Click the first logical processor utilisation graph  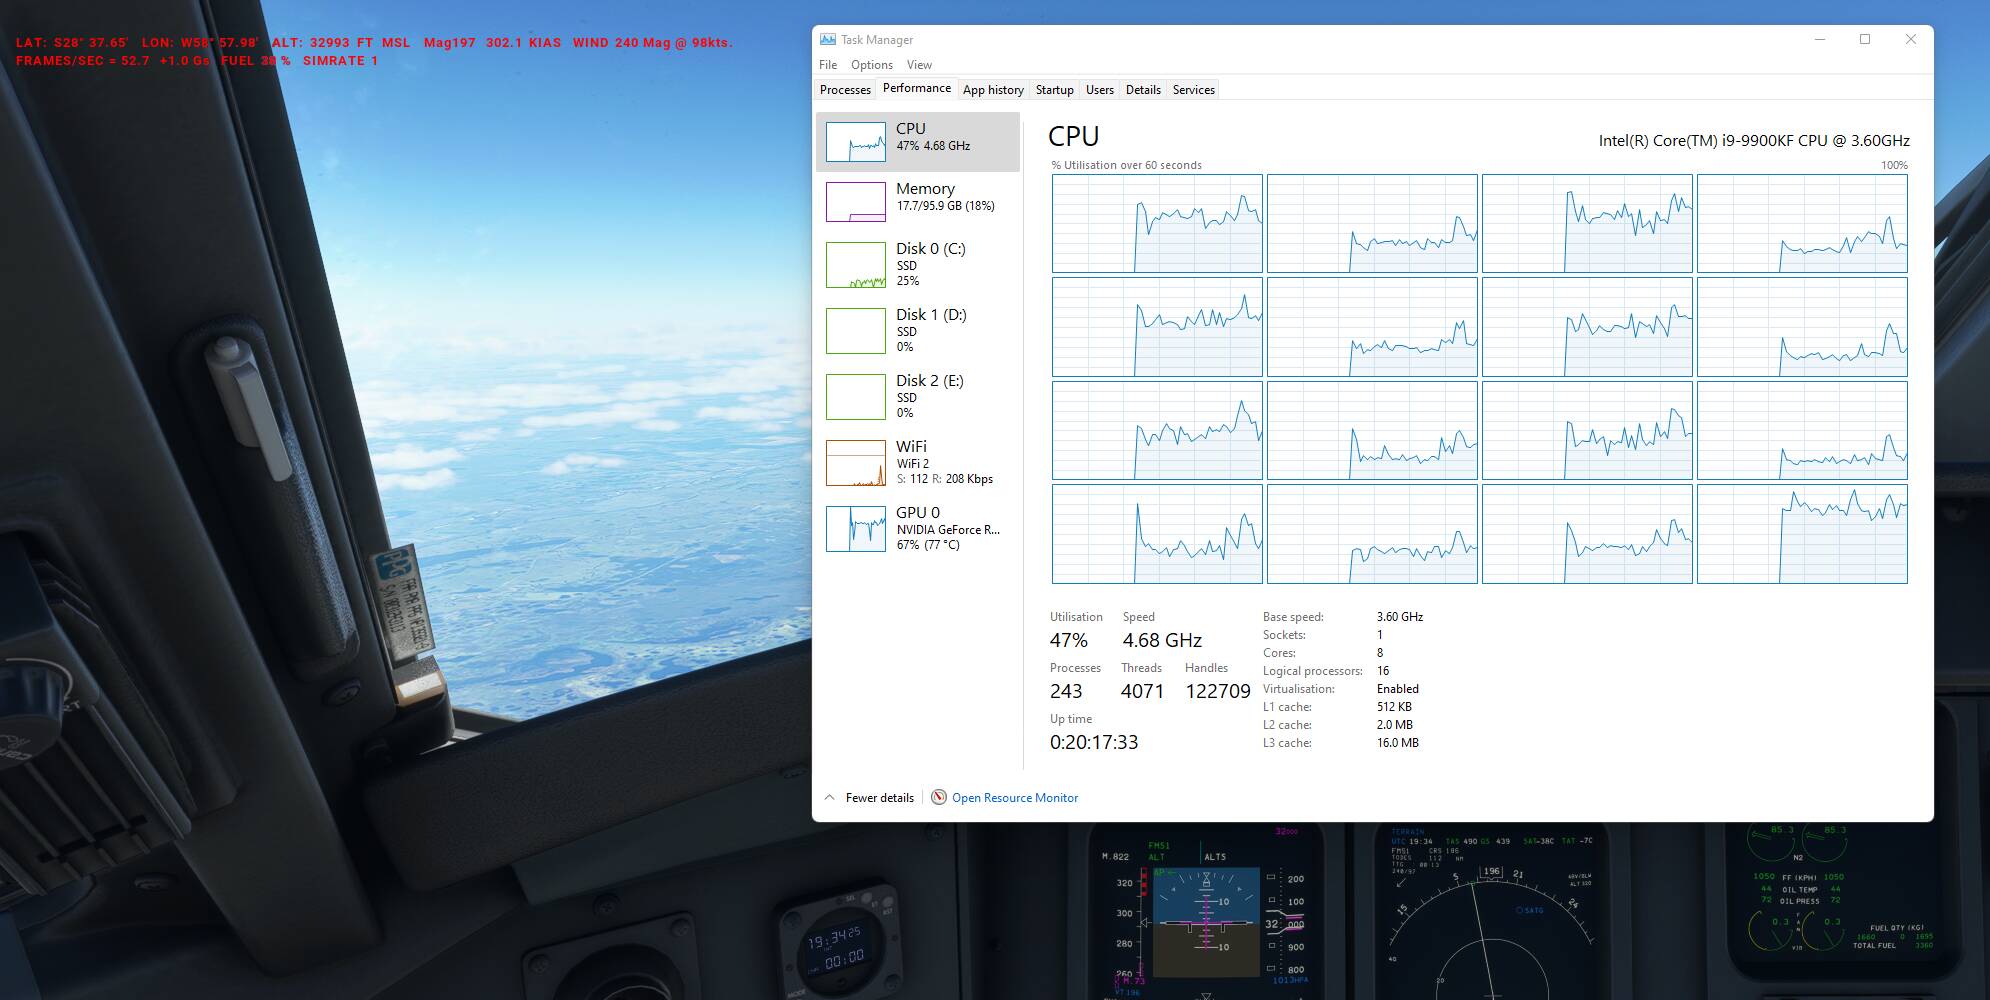point(1157,224)
